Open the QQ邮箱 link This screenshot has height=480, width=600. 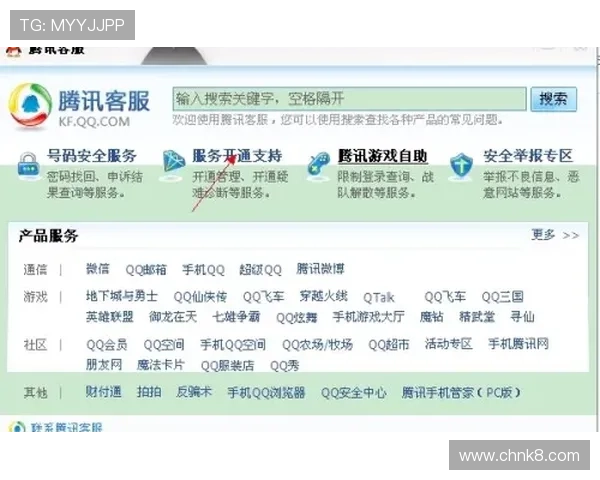146,269
